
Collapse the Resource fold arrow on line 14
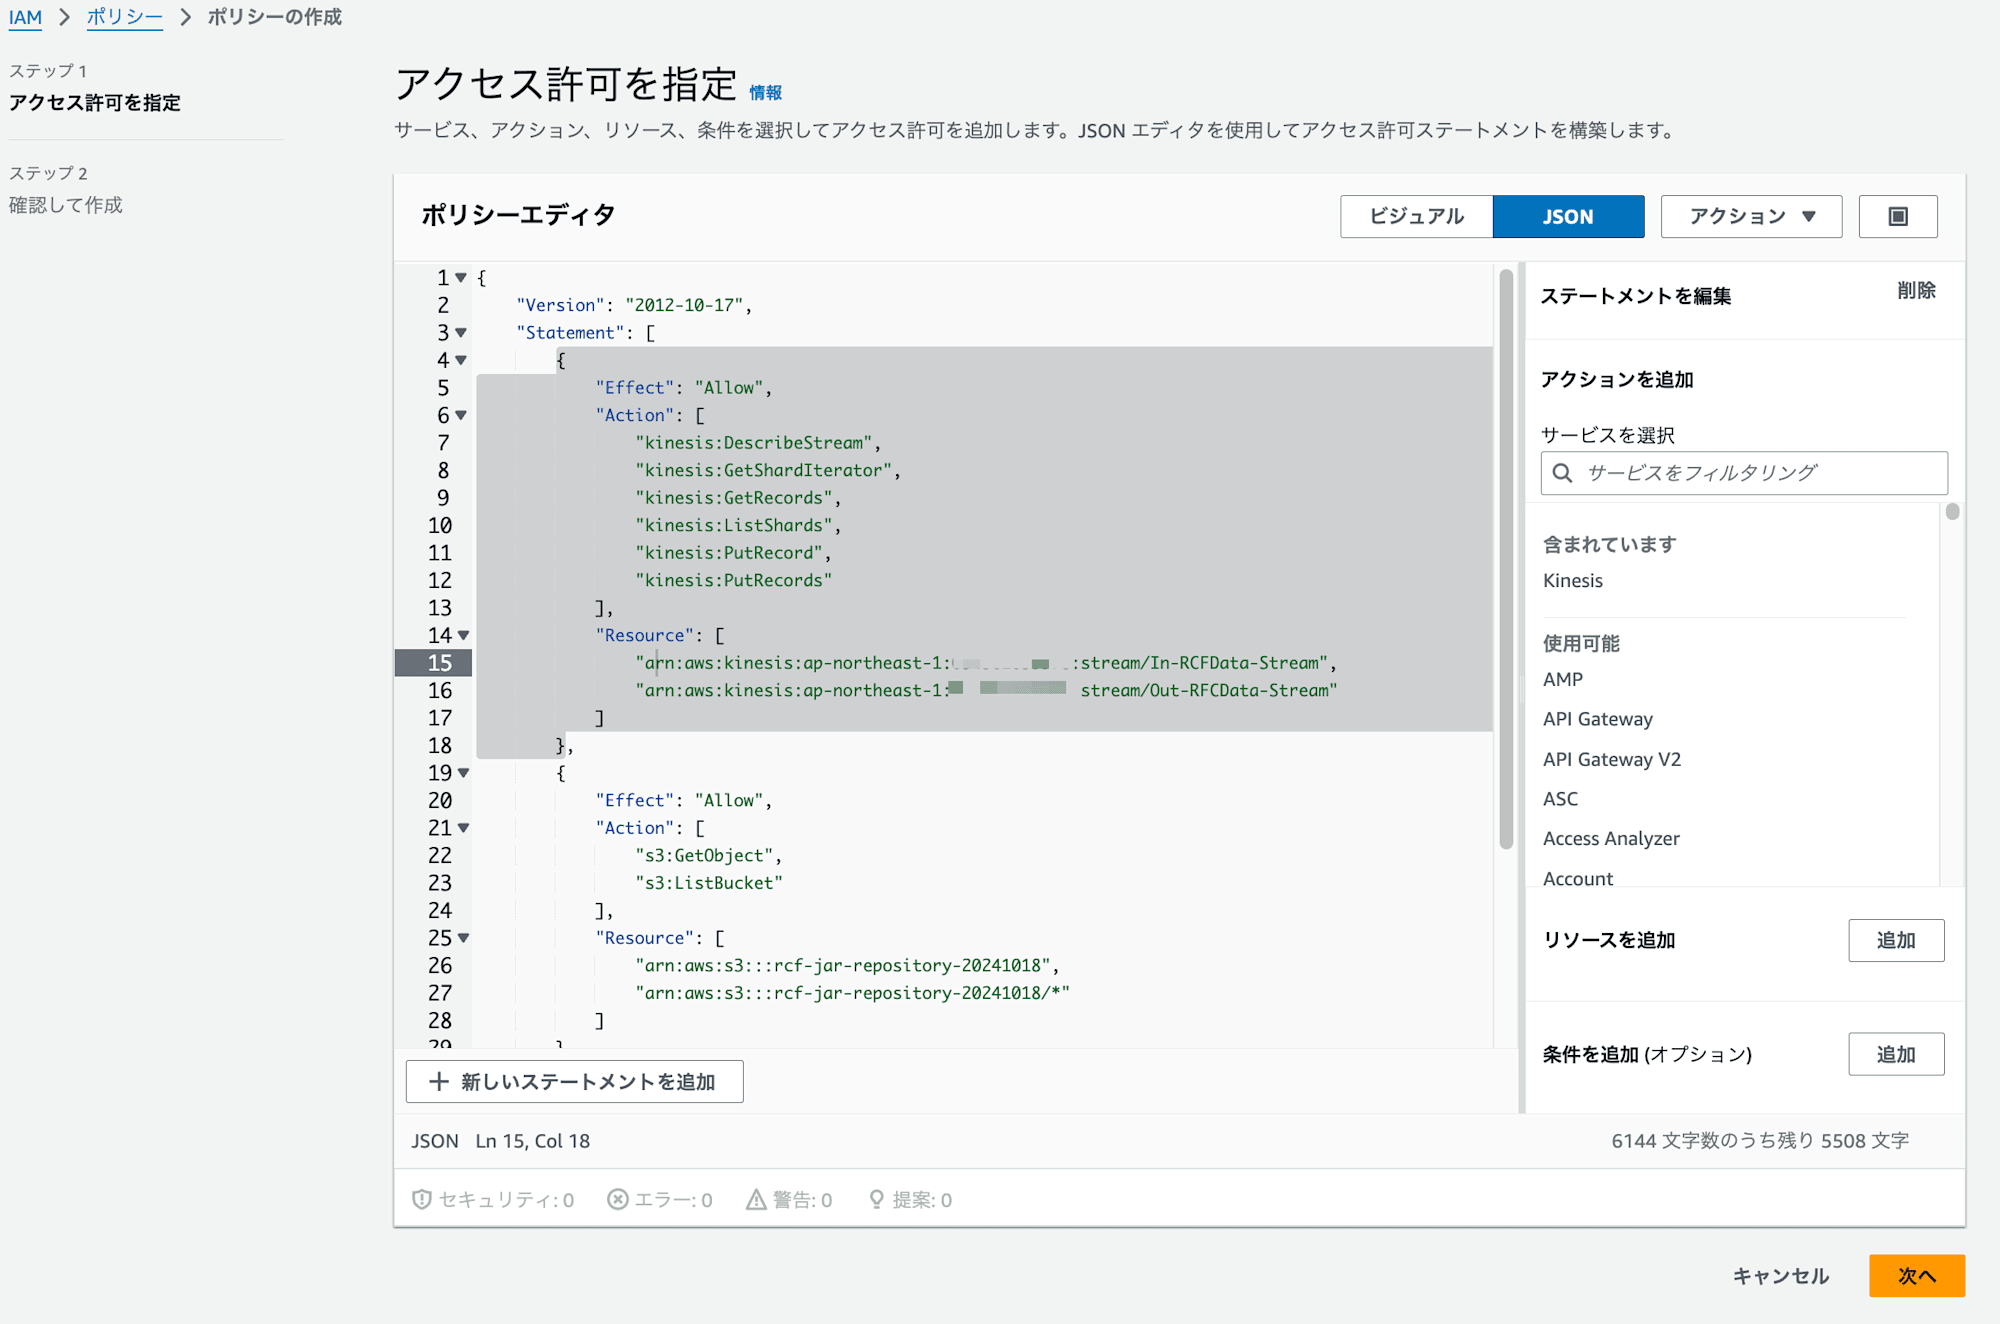coord(463,635)
